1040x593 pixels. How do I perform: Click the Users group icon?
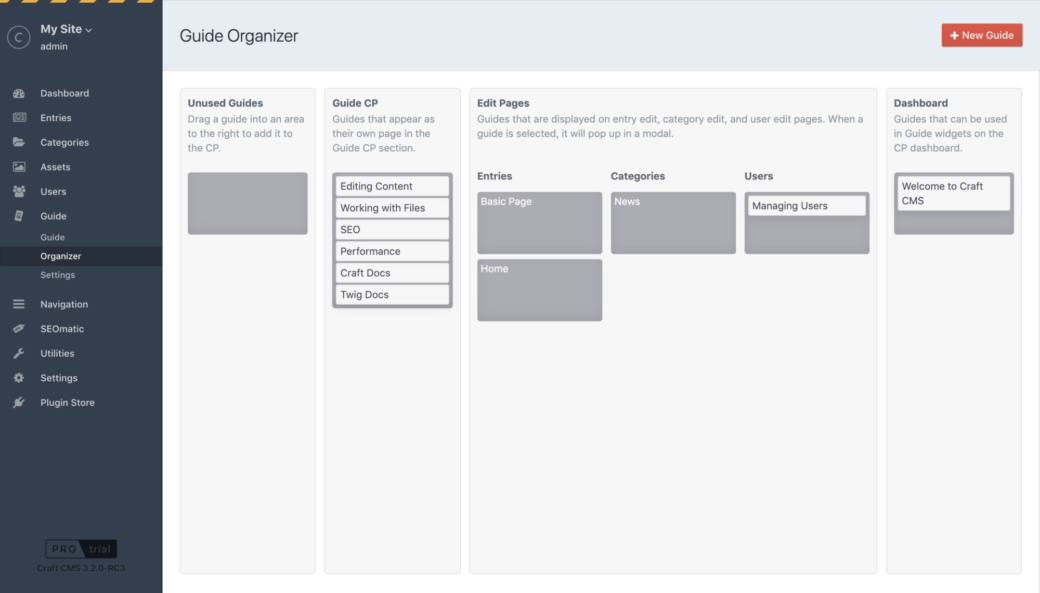coord(19,192)
